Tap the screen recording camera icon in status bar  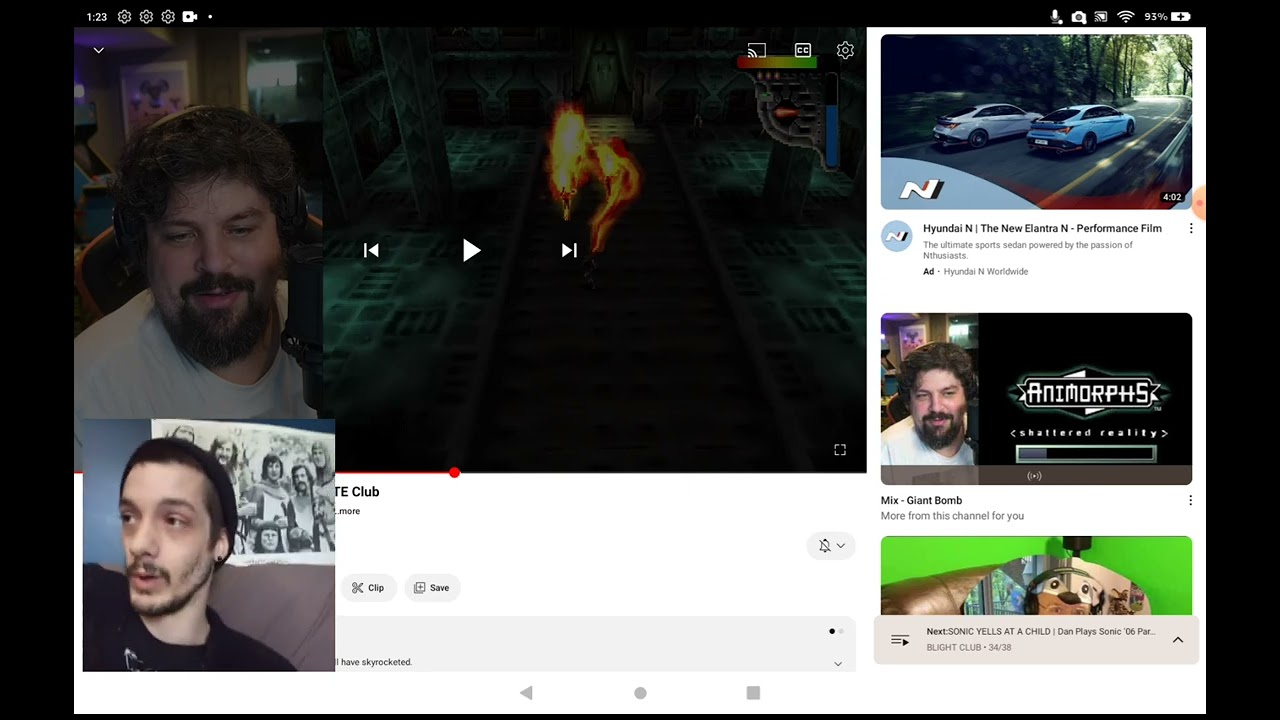(x=190, y=17)
